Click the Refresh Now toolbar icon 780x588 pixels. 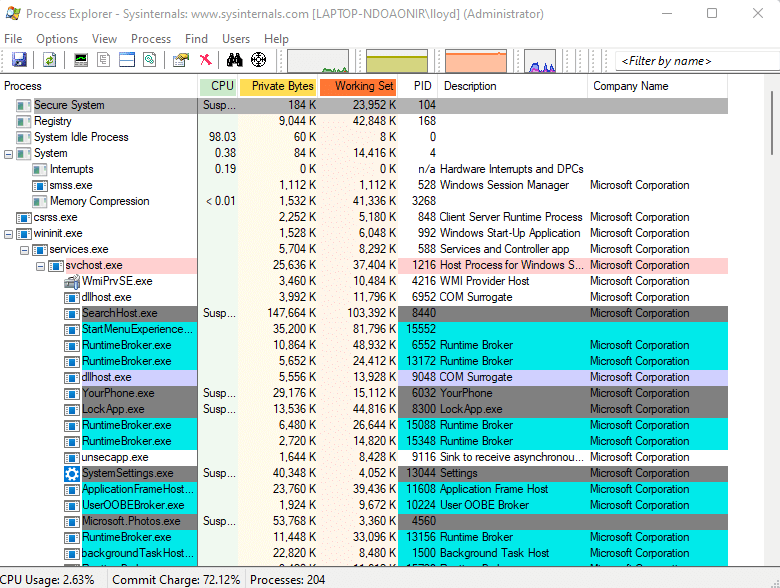point(48,60)
